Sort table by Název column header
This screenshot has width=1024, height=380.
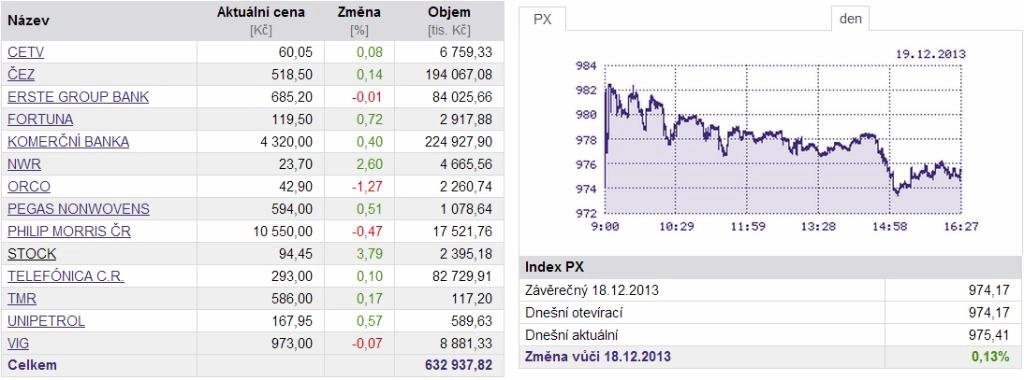click(x=28, y=20)
